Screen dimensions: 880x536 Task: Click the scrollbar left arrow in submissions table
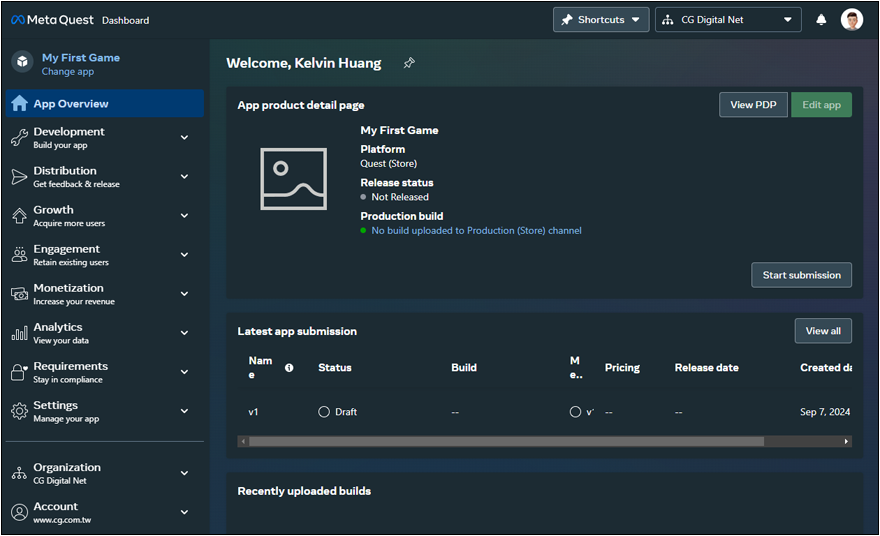pyautogui.click(x=243, y=442)
